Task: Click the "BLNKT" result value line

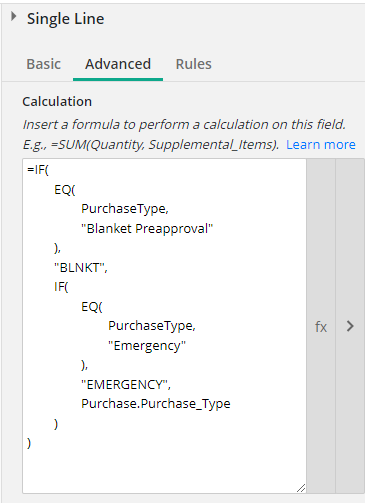Action: click(81, 268)
